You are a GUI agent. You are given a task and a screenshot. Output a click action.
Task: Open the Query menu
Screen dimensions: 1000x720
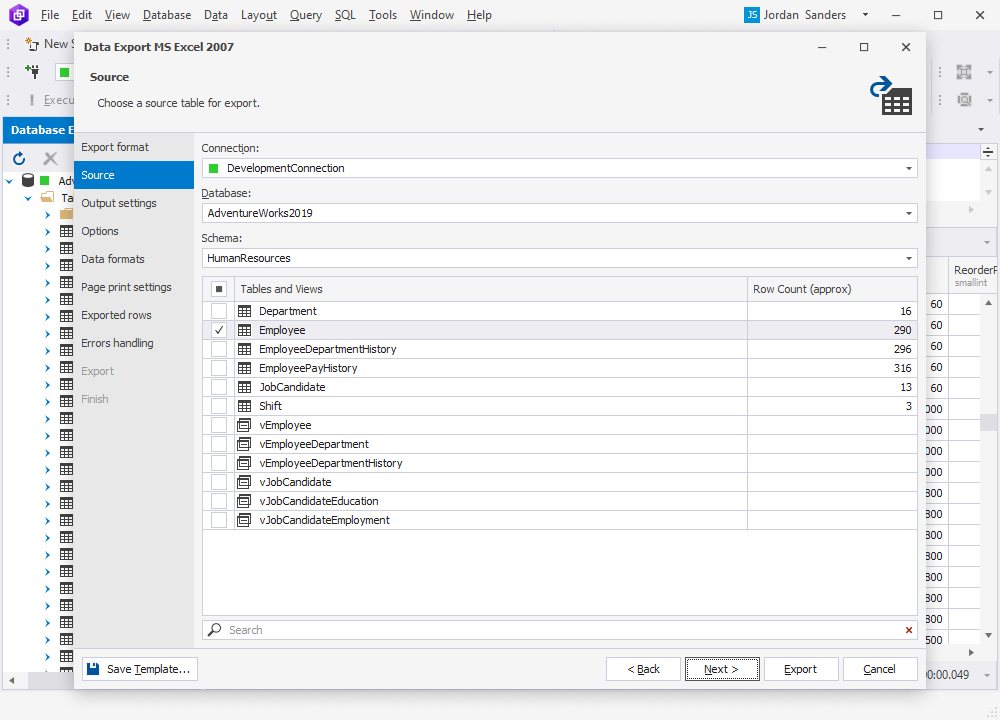(306, 15)
